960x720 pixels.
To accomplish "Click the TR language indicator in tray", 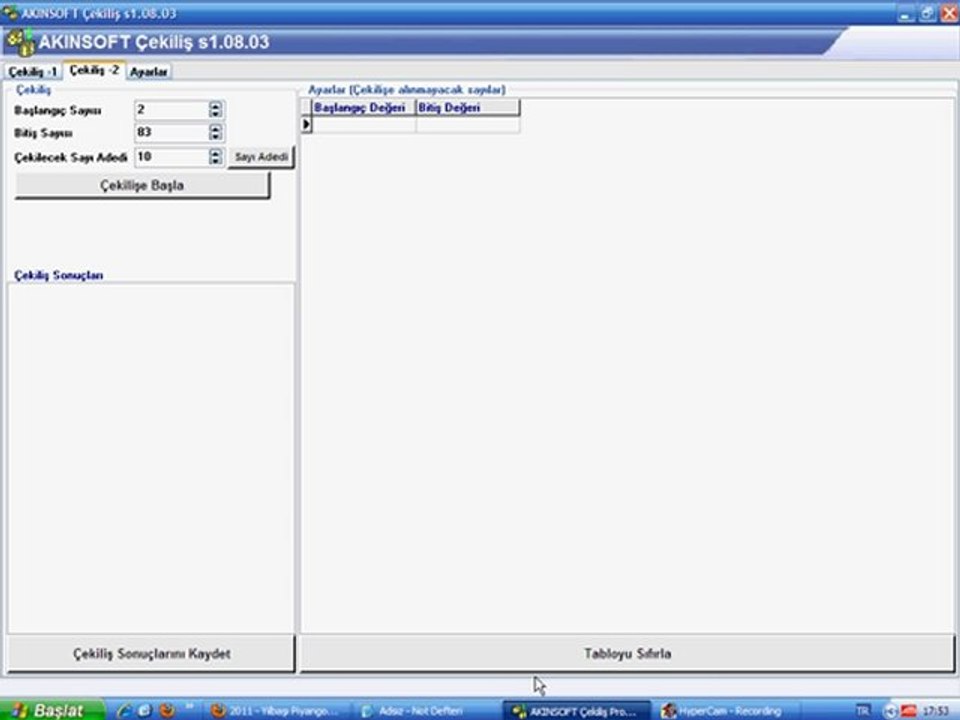I will (863, 711).
